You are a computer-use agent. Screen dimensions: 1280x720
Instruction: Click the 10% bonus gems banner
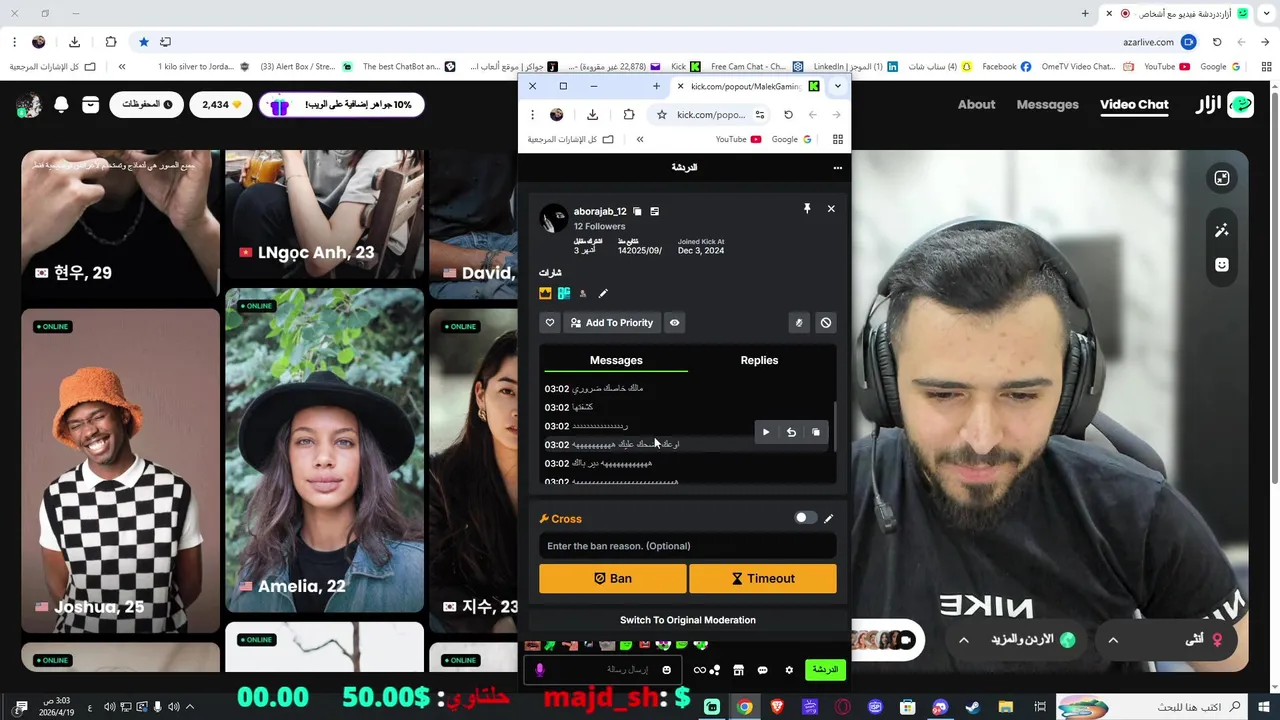(x=342, y=104)
